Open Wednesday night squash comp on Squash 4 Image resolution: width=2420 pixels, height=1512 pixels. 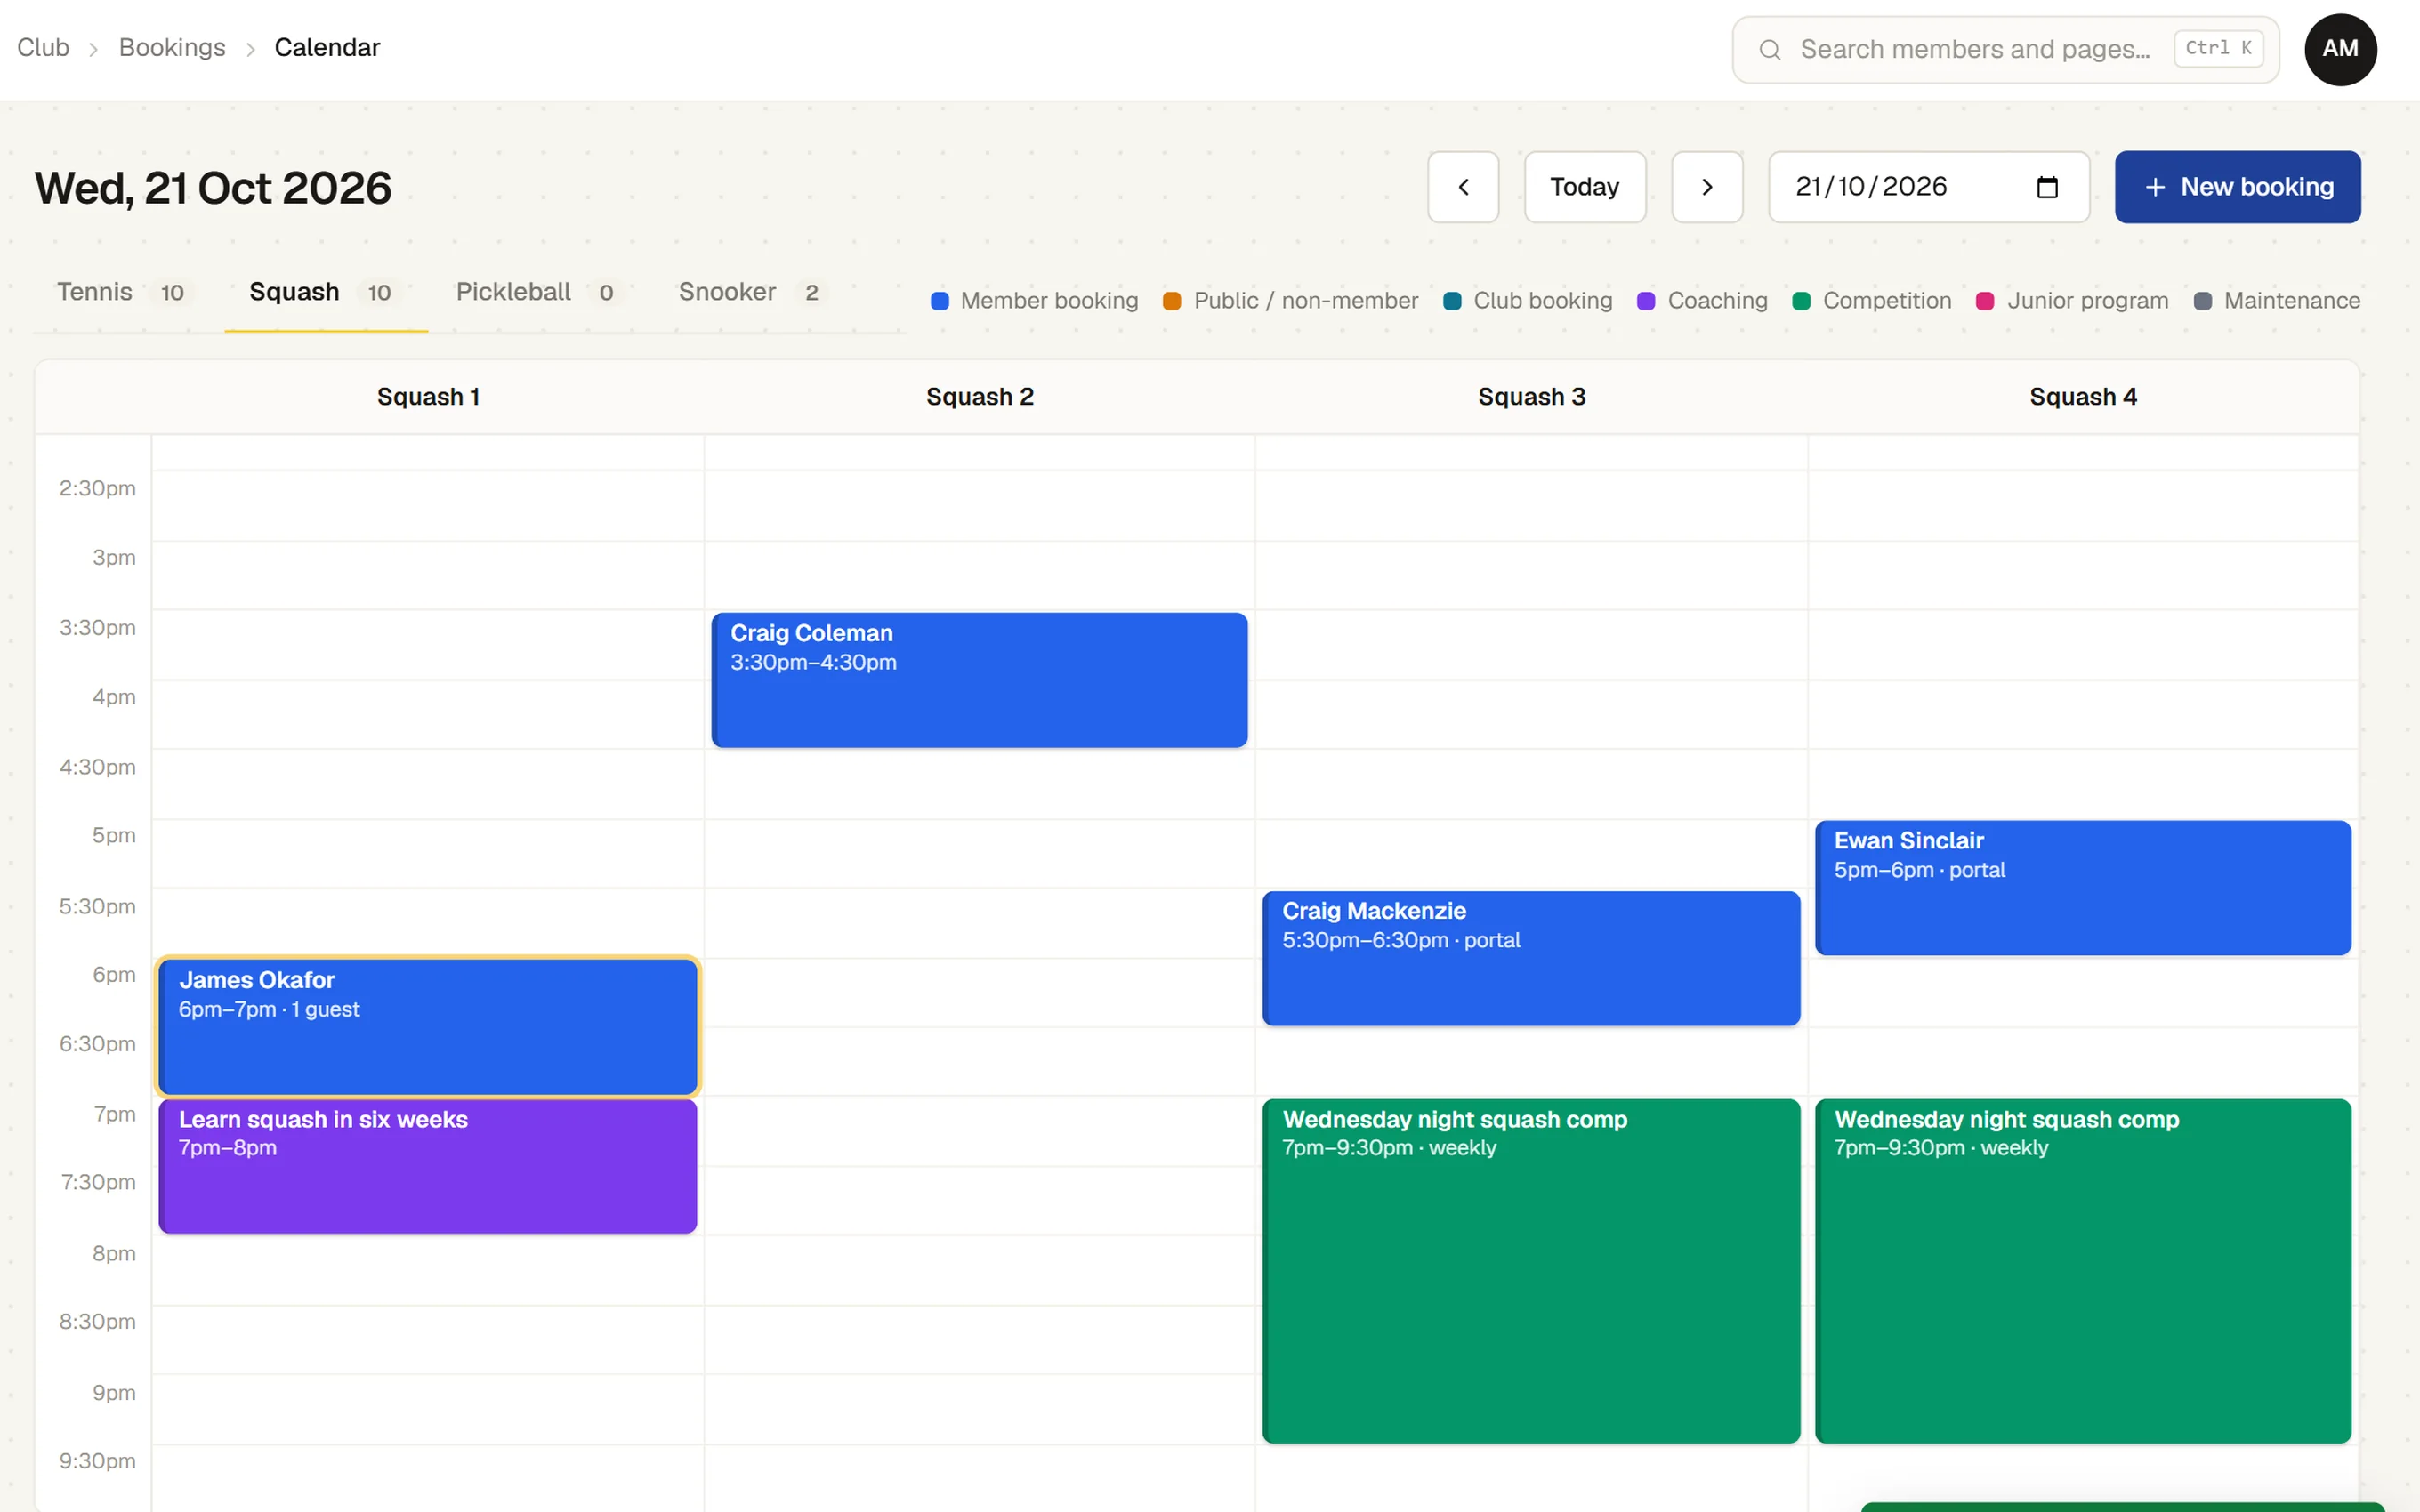pos(2083,1271)
